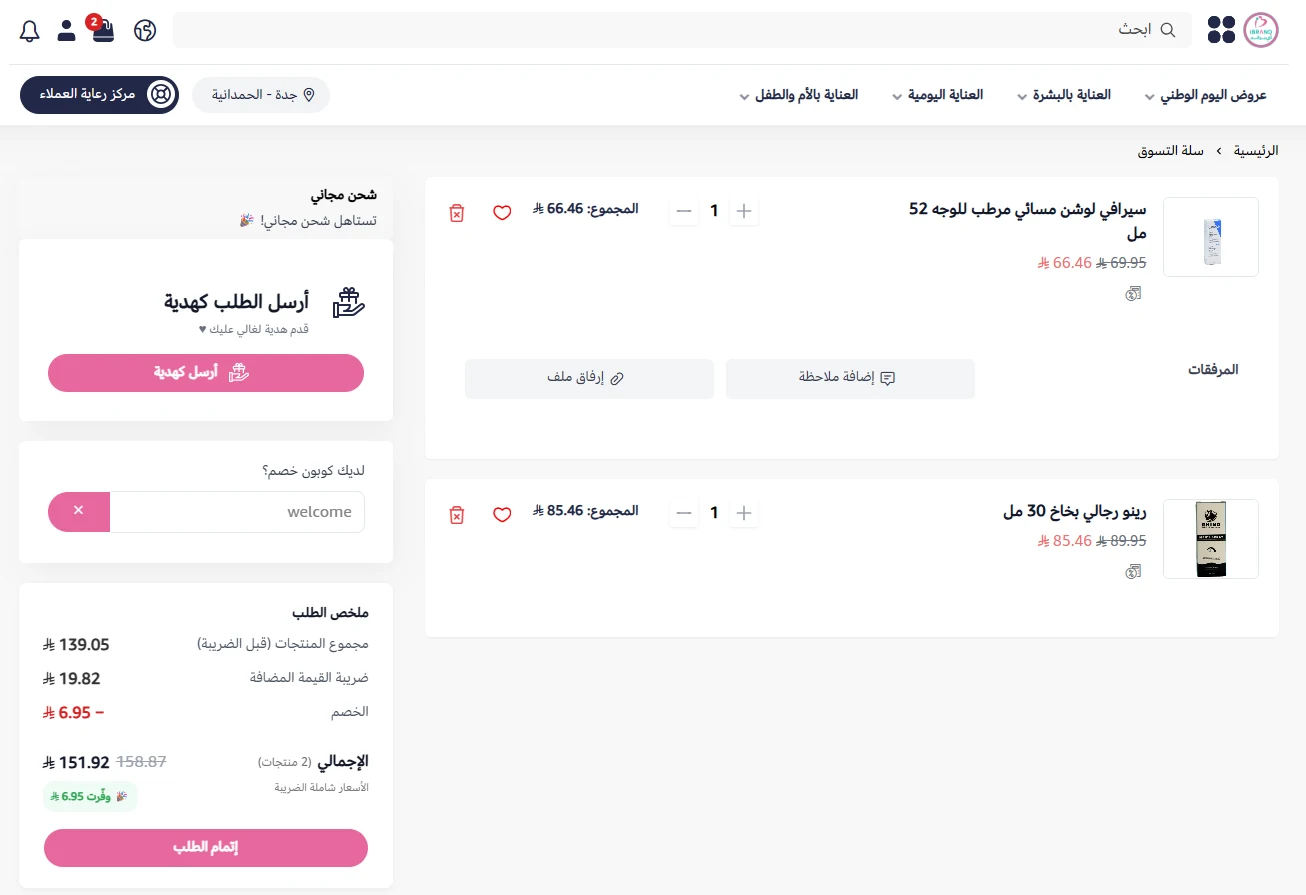1306x895 pixels.
Task: Decrease quantity of Rhino men's spray
Action: pos(684,513)
